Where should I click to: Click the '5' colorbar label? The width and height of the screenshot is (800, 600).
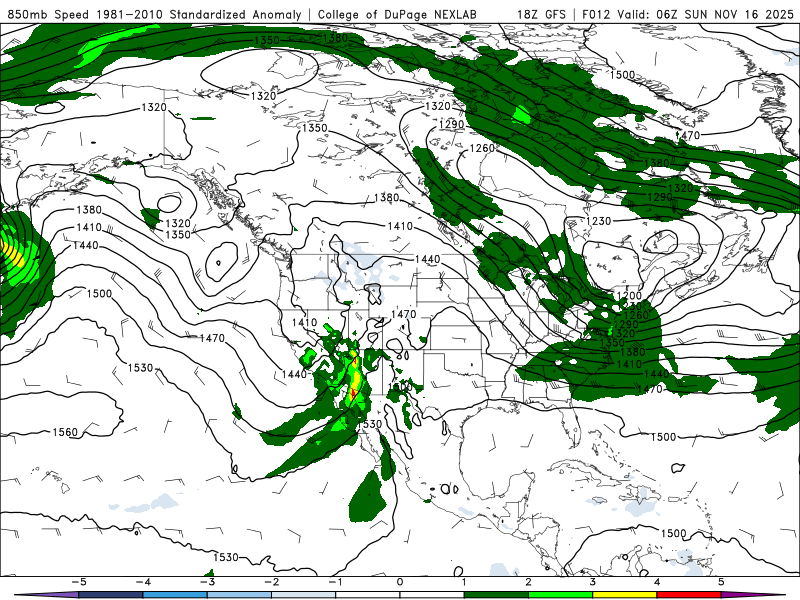click(x=721, y=582)
